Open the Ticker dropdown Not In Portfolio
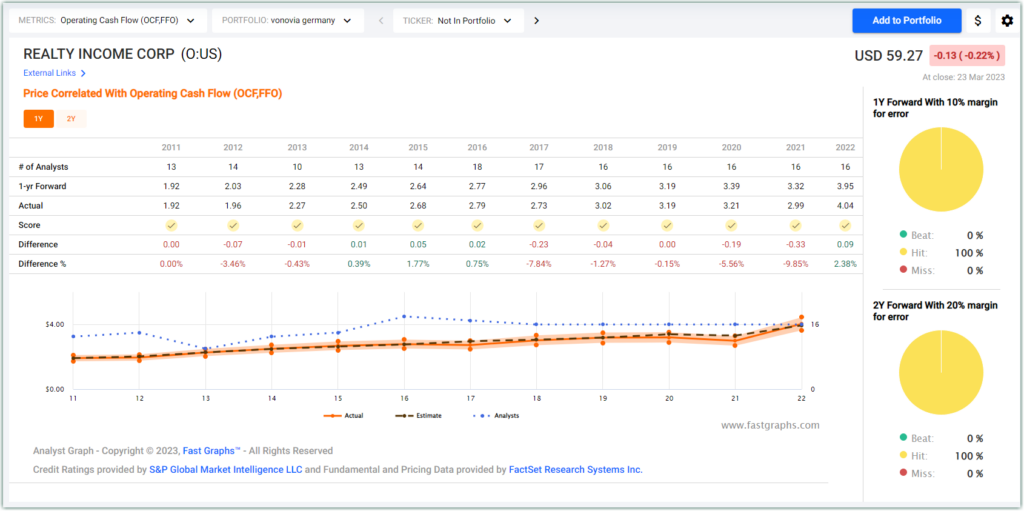Screen dimensions: 1024x511 (459, 21)
